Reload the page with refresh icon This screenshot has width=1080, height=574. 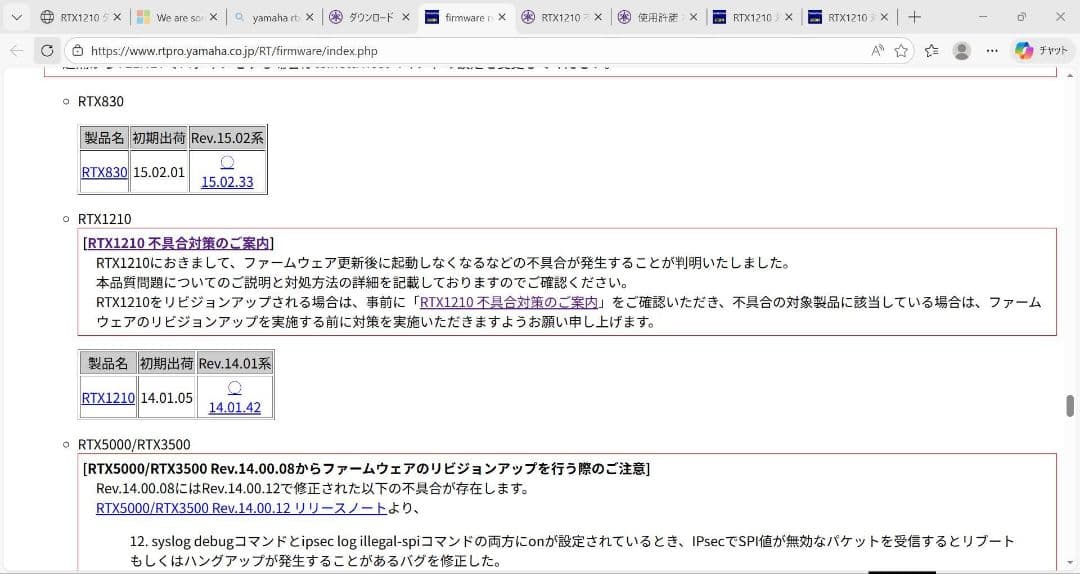tap(47, 50)
